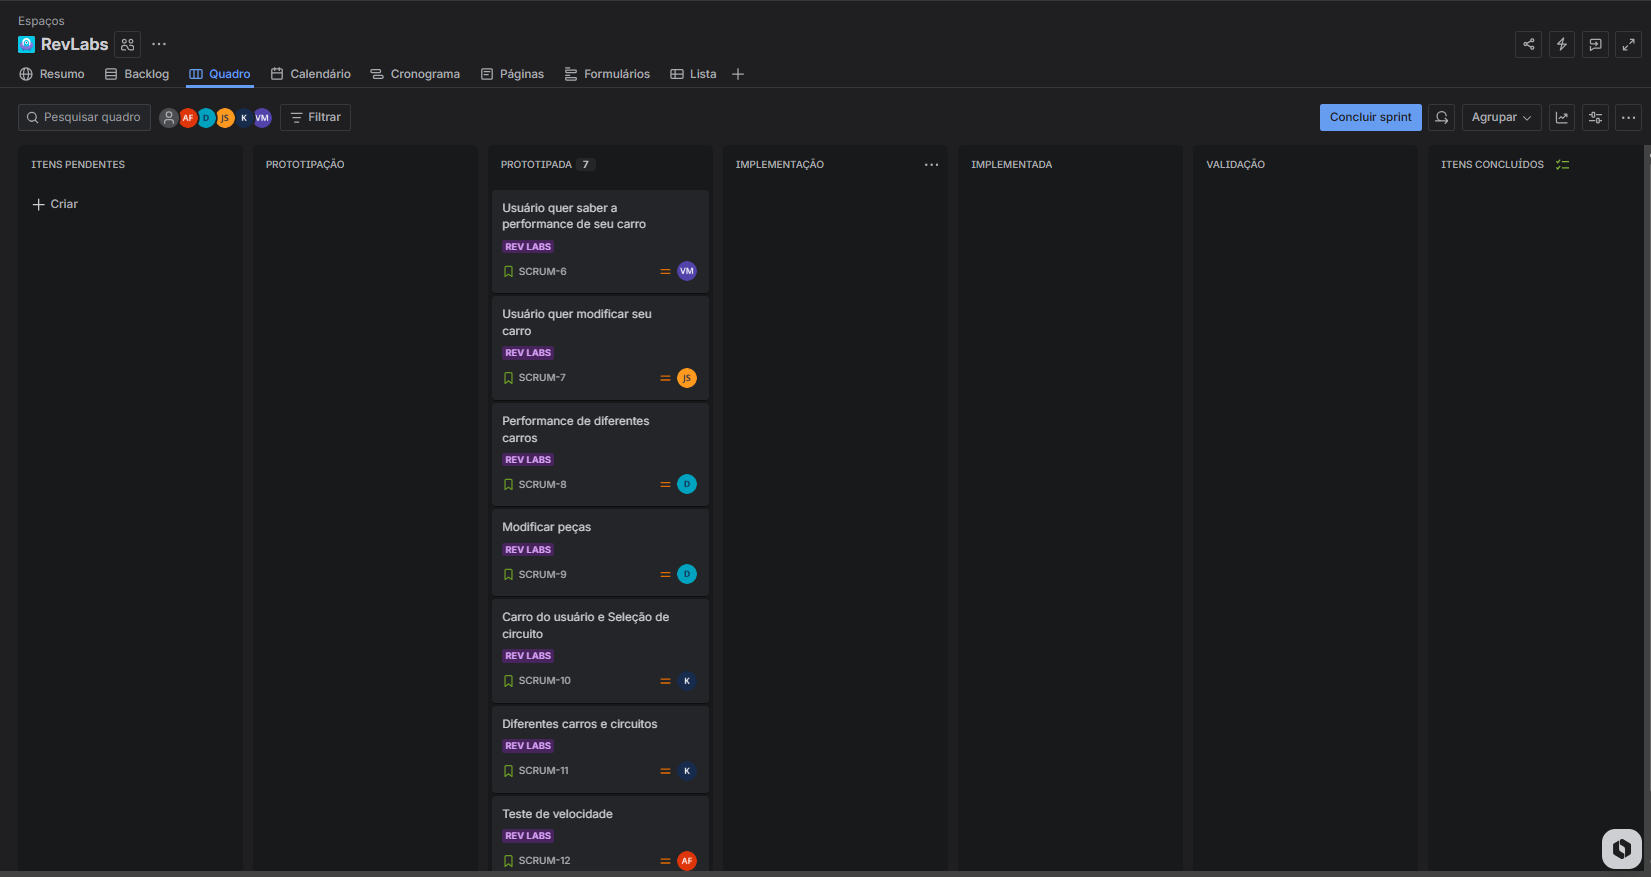Click priority icon on SCRUM-8 card
The height and width of the screenshot is (877, 1651).
point(665,485)
